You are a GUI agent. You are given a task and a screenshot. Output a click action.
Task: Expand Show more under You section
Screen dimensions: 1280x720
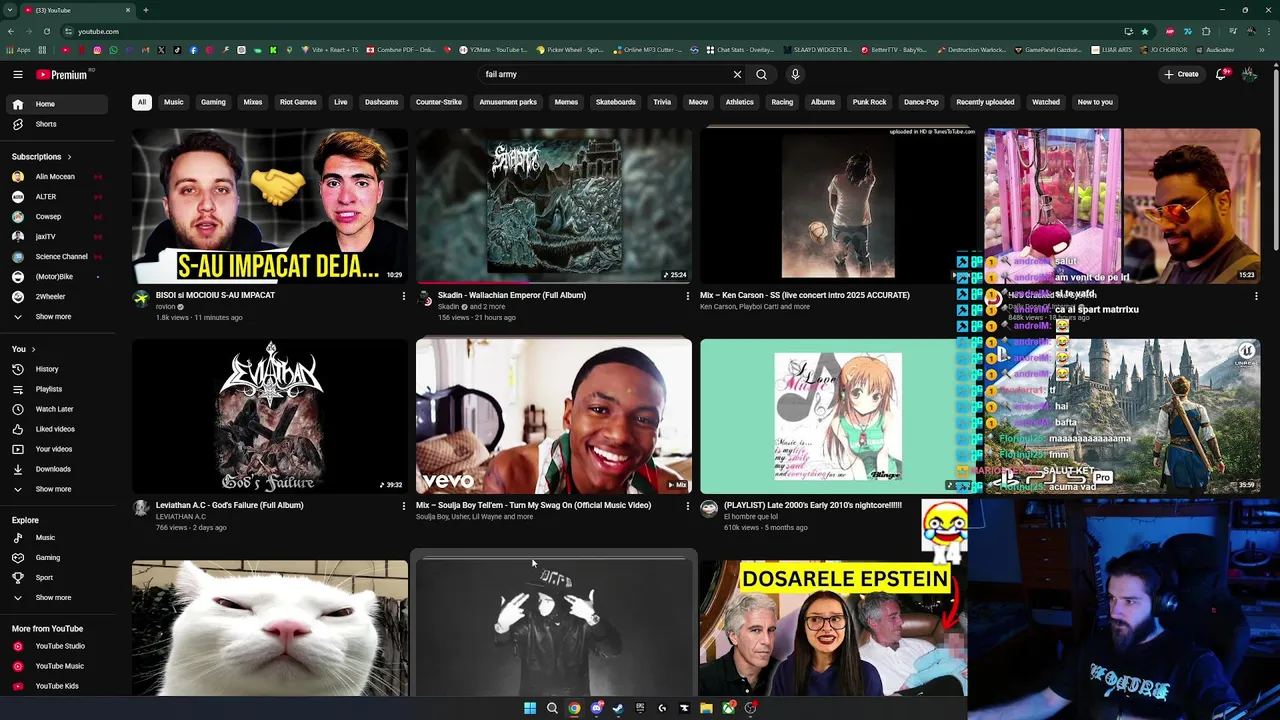58,489
